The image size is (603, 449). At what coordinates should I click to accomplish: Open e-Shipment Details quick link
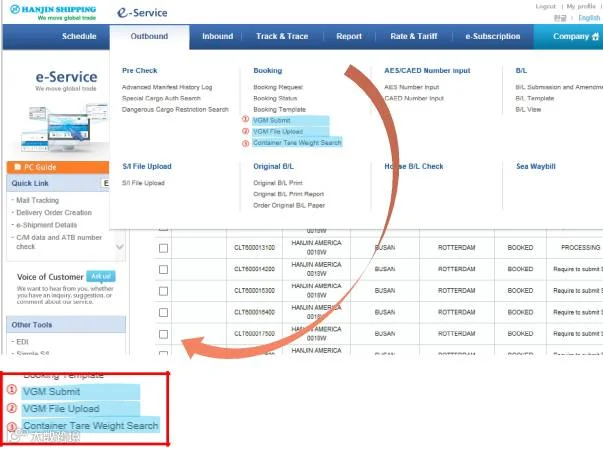(47, 225)
